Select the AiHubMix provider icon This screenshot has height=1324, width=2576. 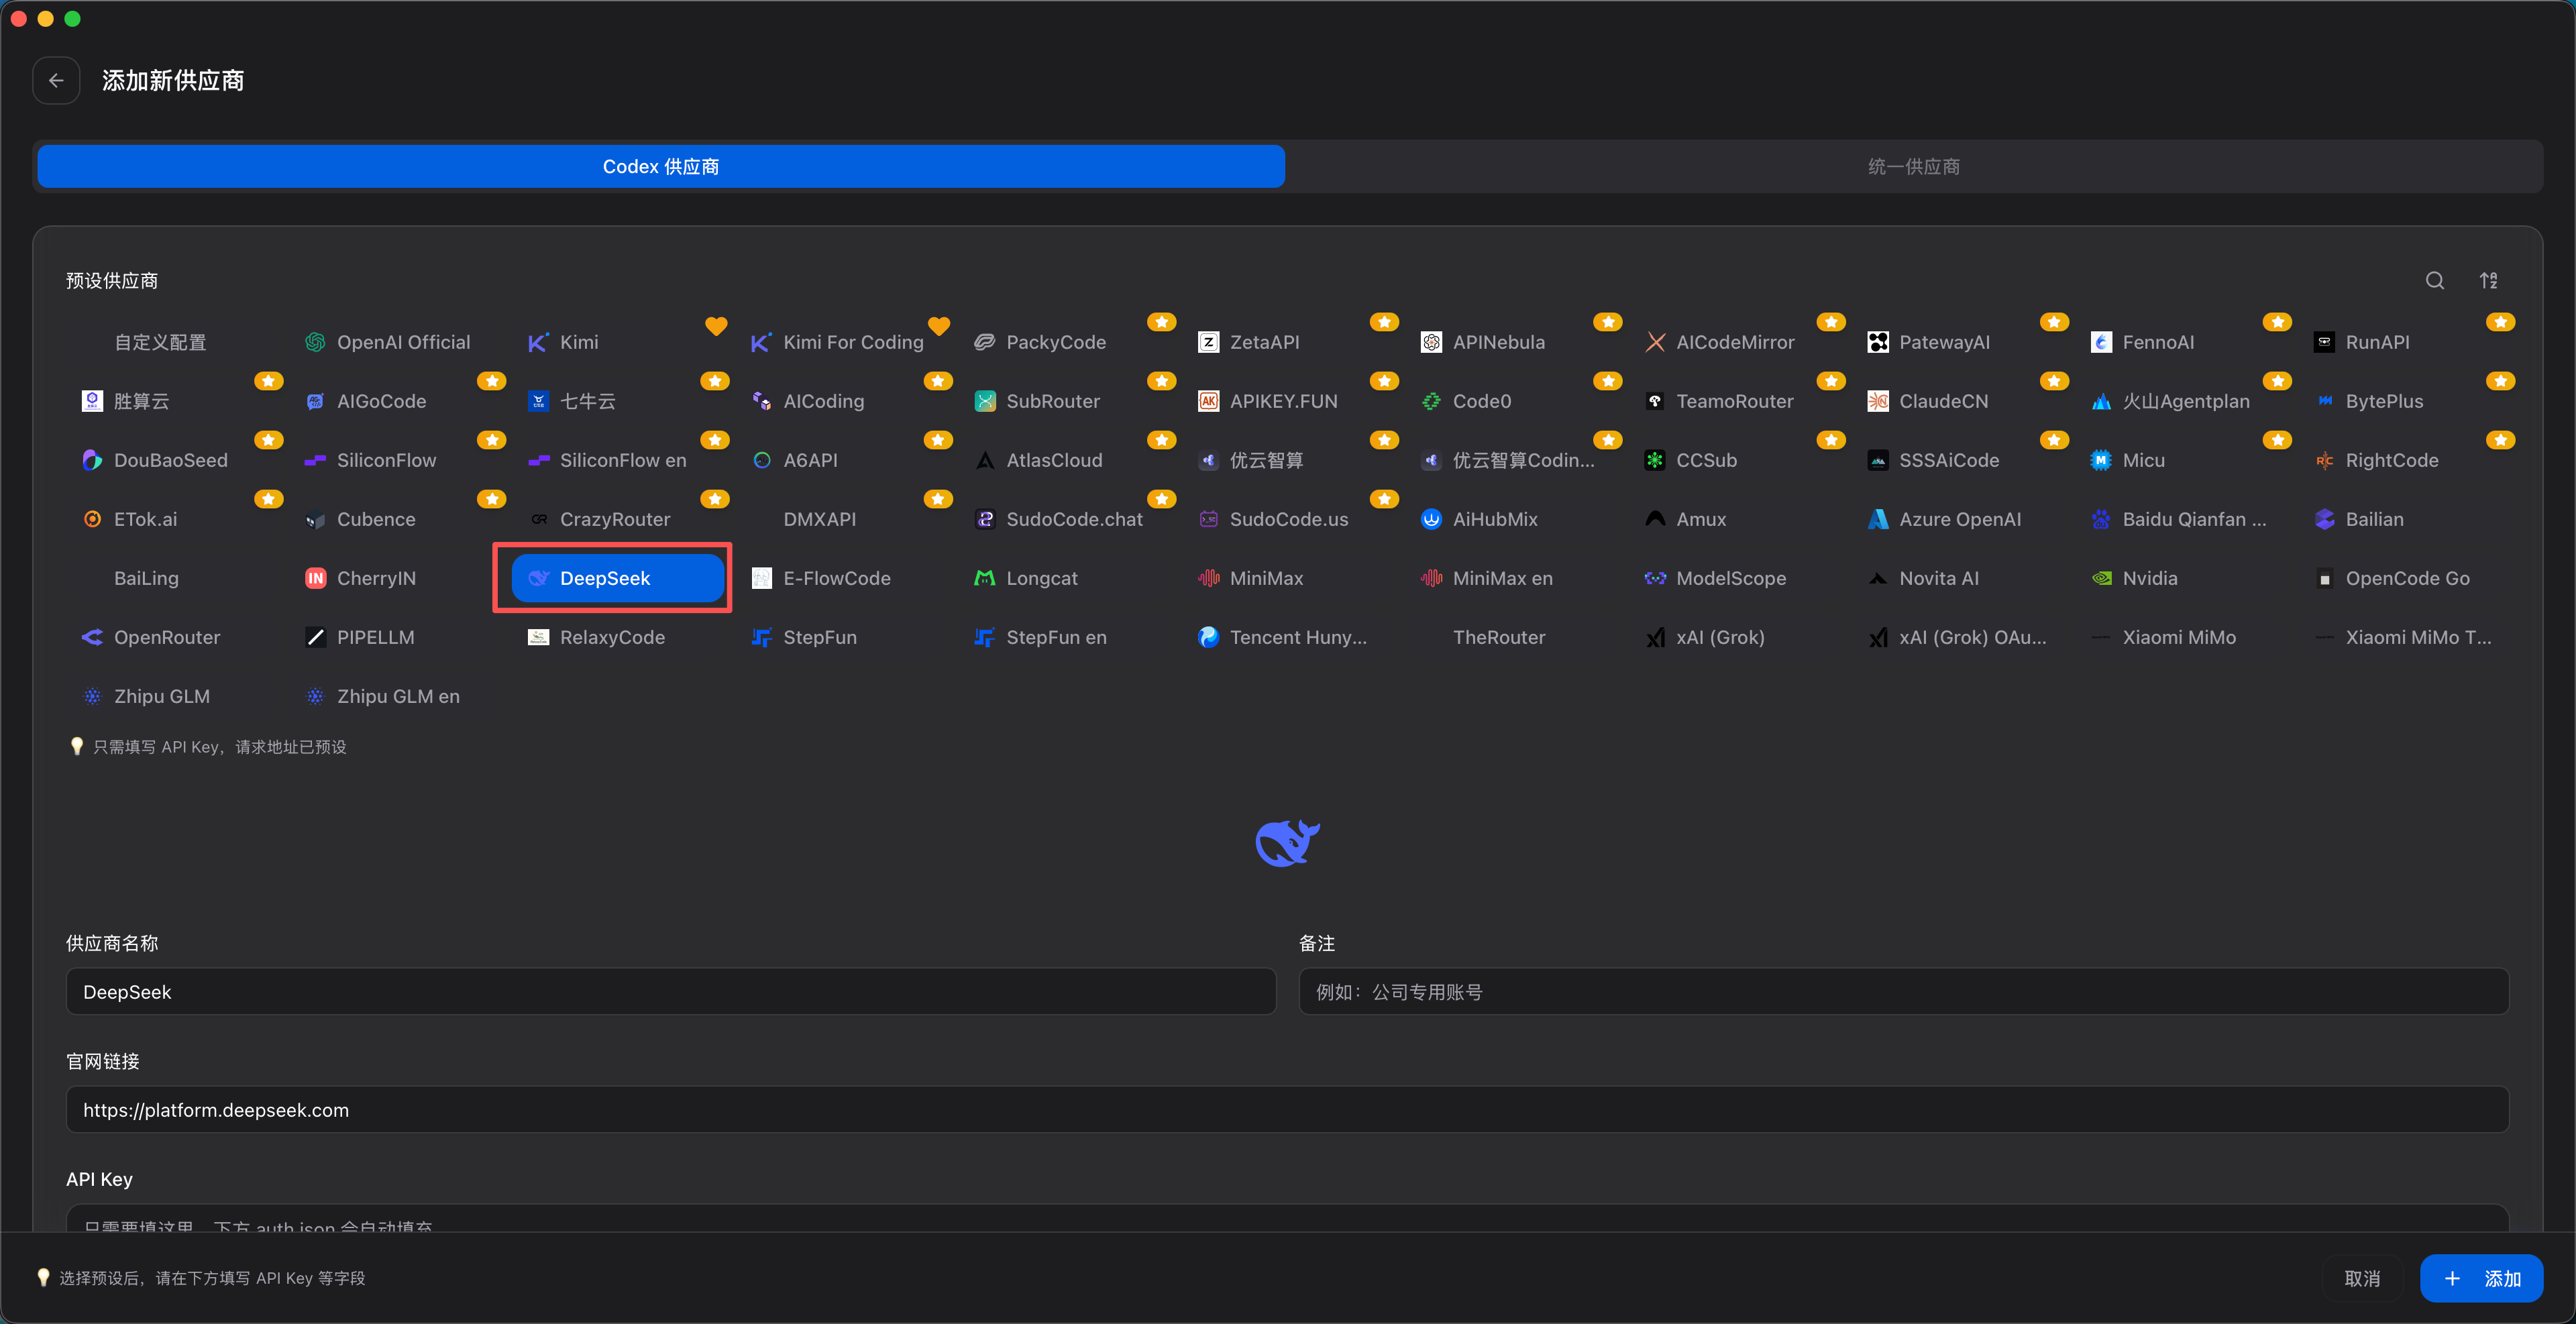[1431, 519]
